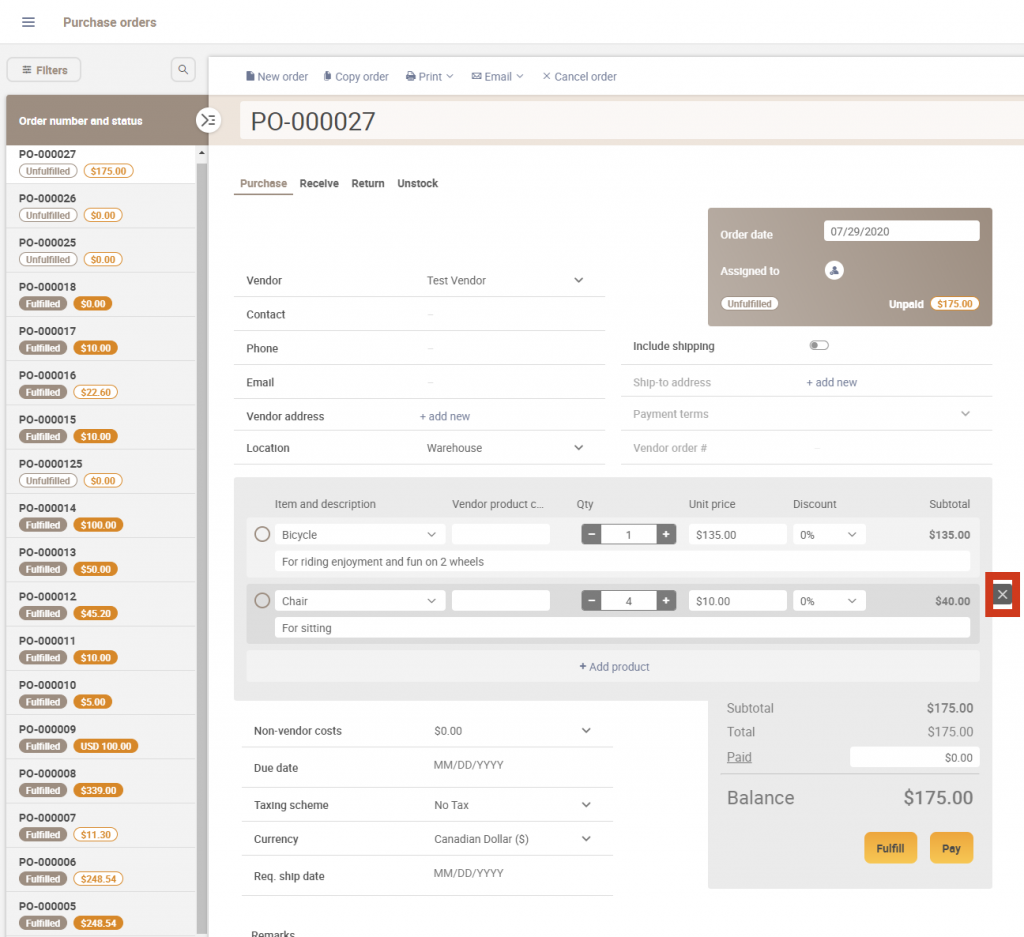Create a New order
Viewport: 1024px width, 937px height.
click(x=277, y=76)
